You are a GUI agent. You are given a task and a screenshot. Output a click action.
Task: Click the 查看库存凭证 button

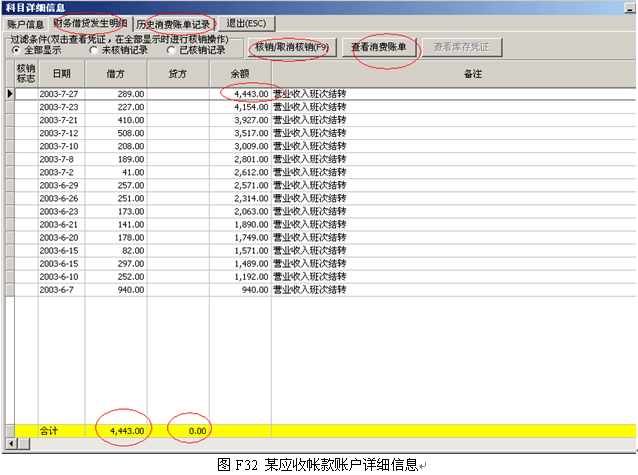[466, 47]
